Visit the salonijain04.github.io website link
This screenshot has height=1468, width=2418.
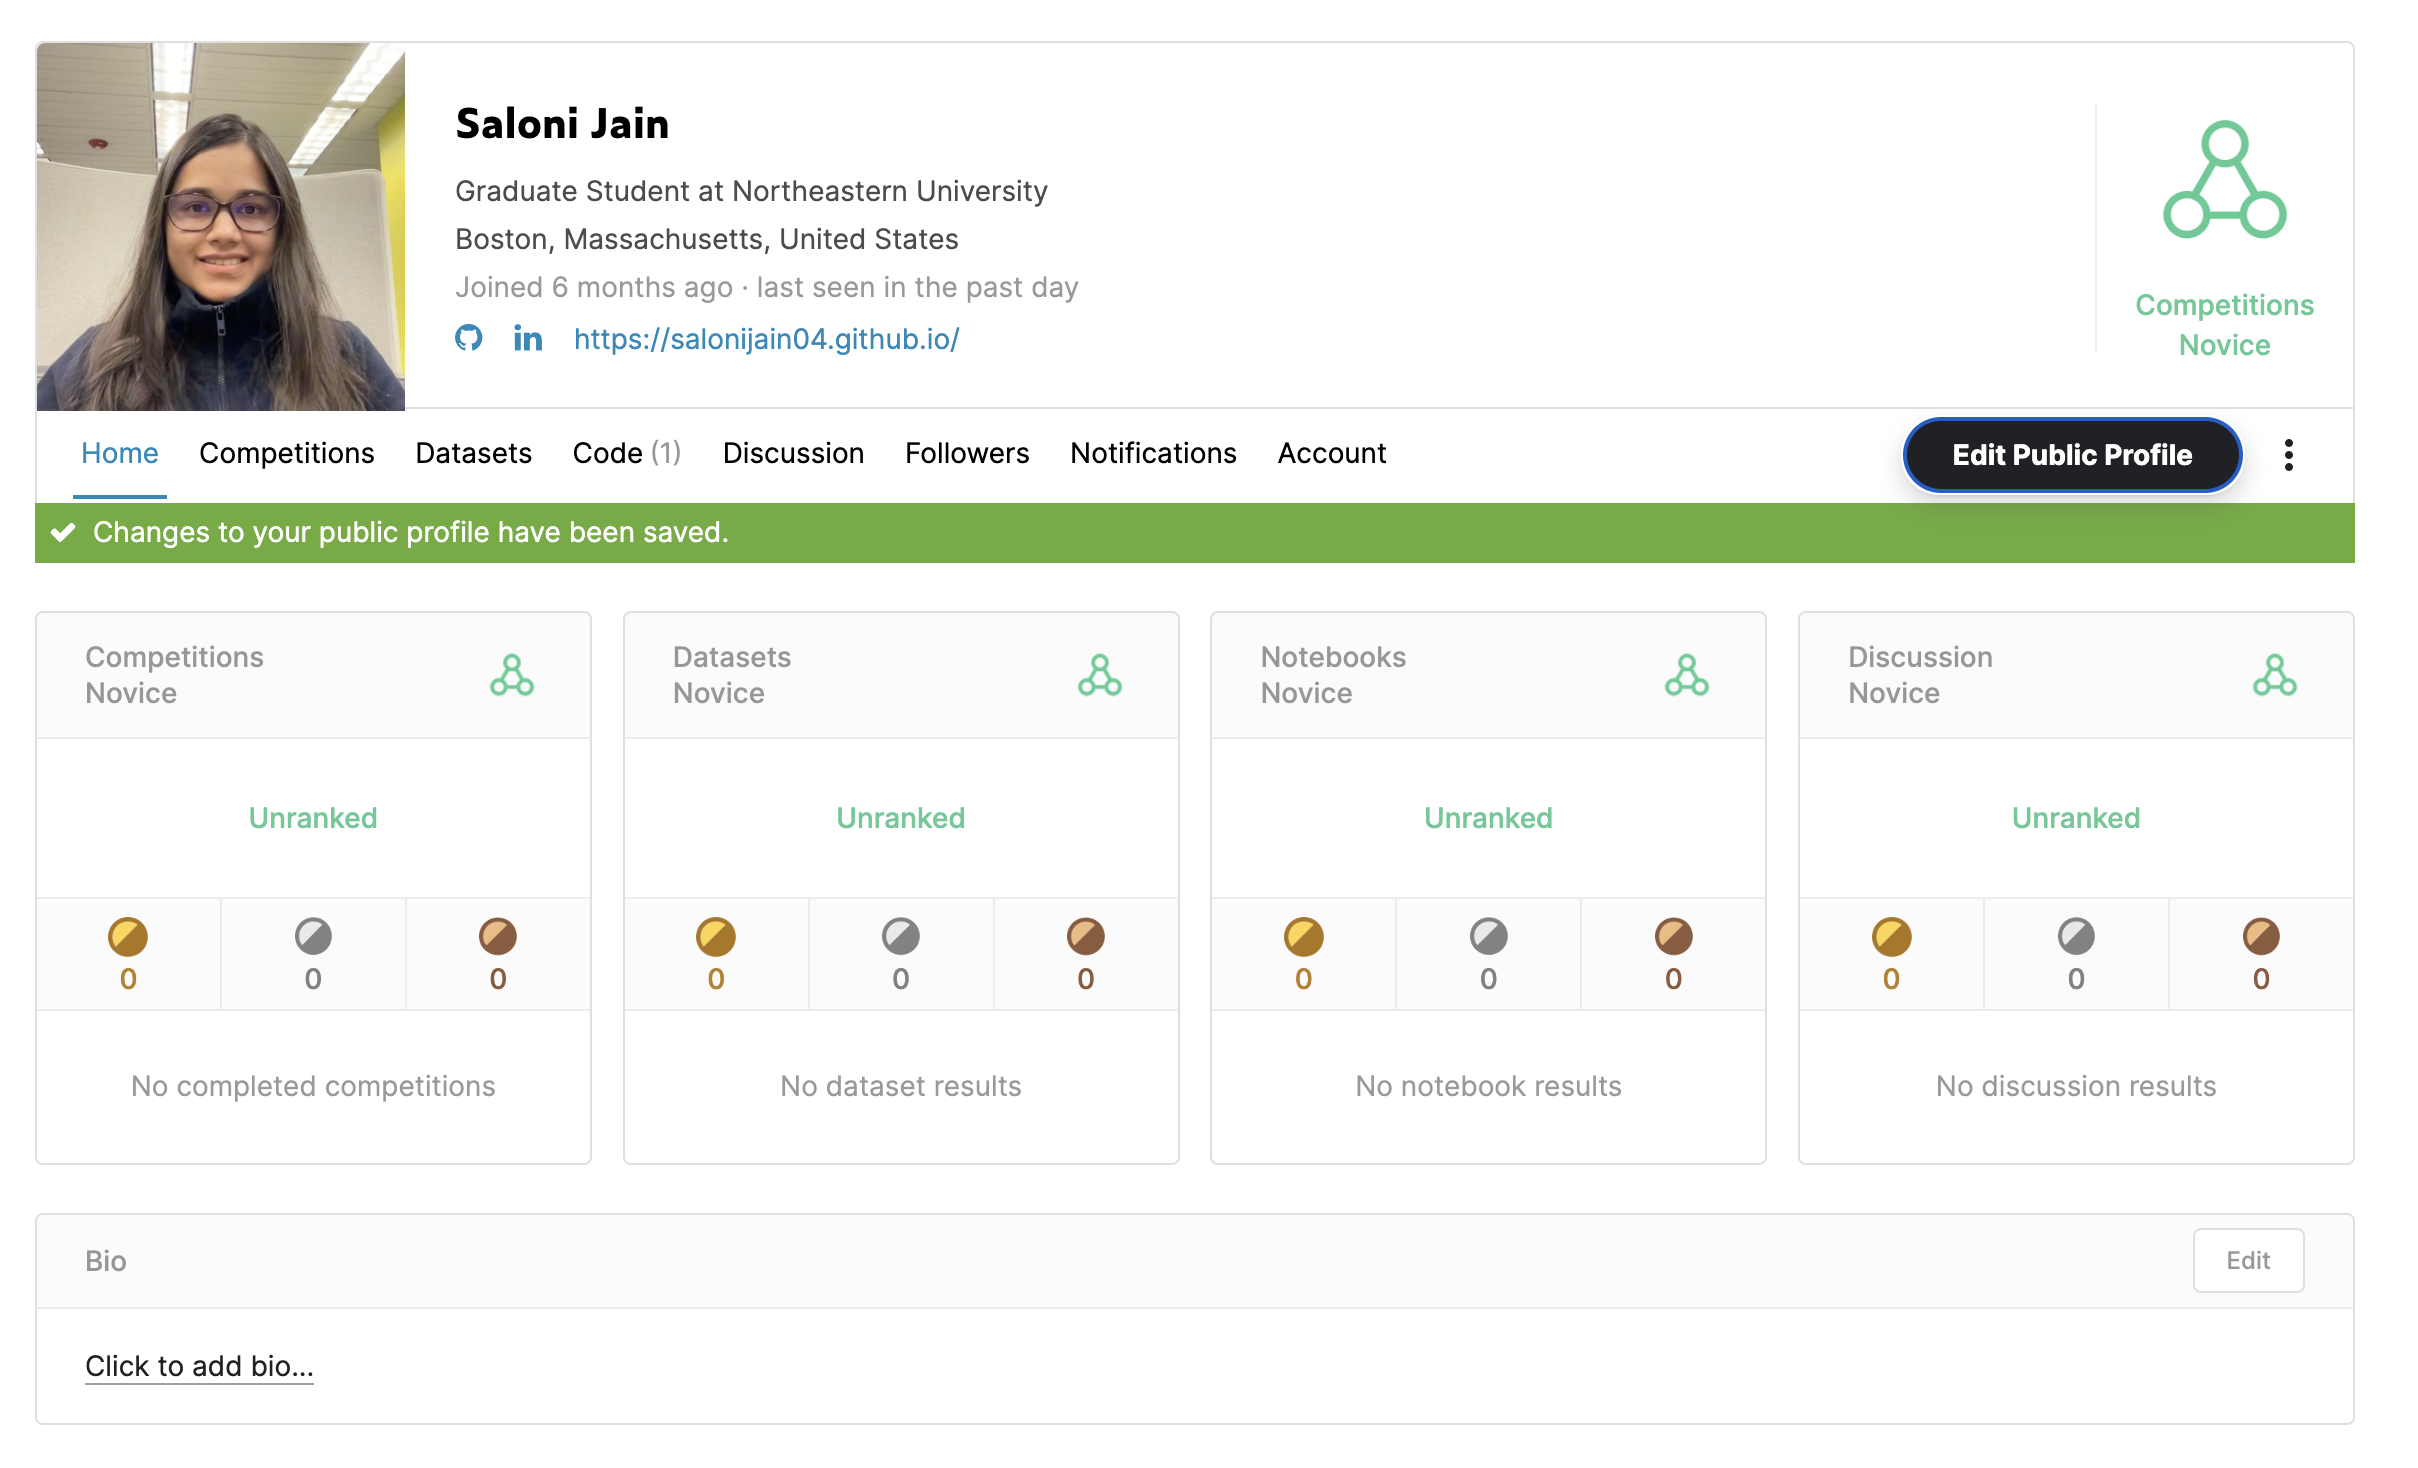point(766,339)
